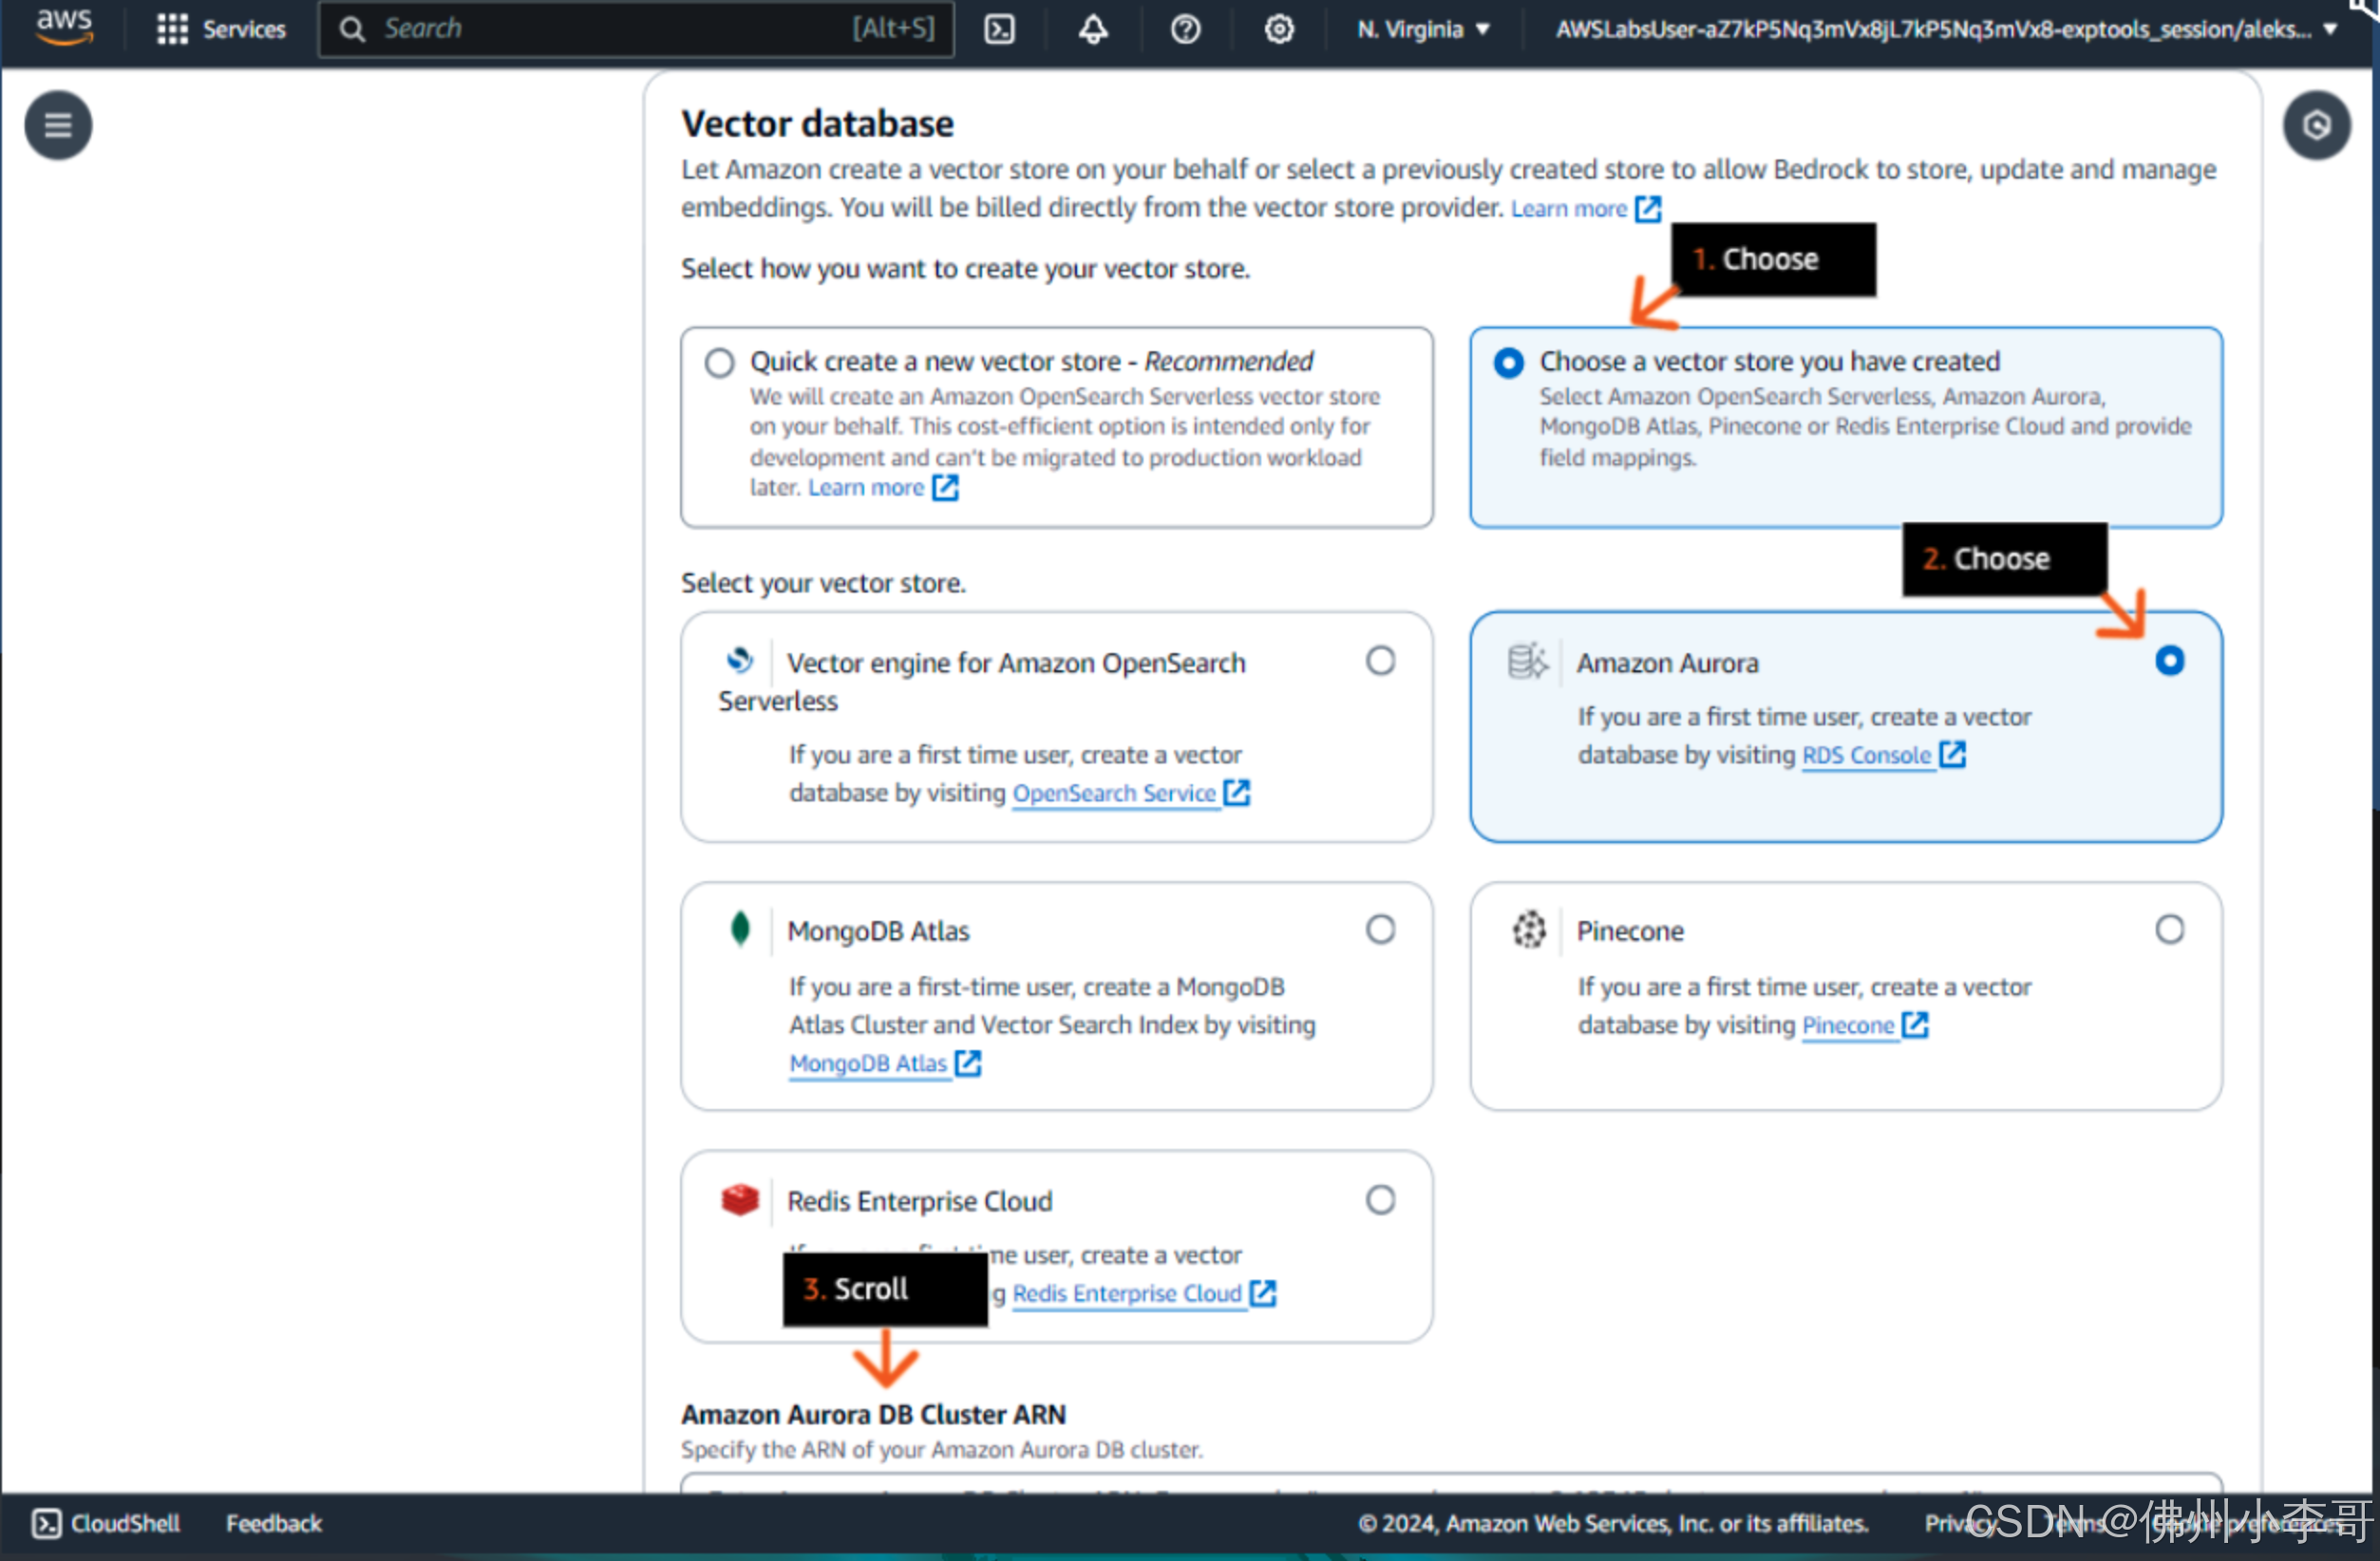Open the help question mark menu

coord(1185,29)
